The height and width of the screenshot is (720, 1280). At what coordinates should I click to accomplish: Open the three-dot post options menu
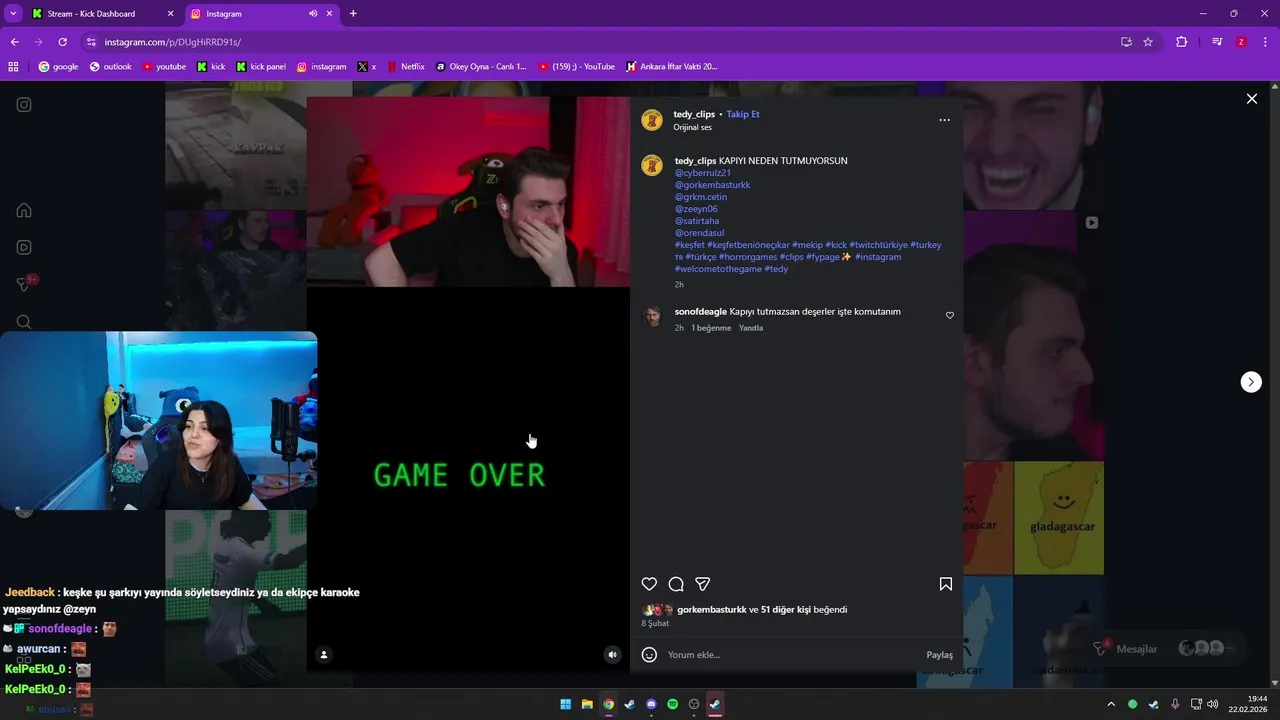click(x=944, y=120)
